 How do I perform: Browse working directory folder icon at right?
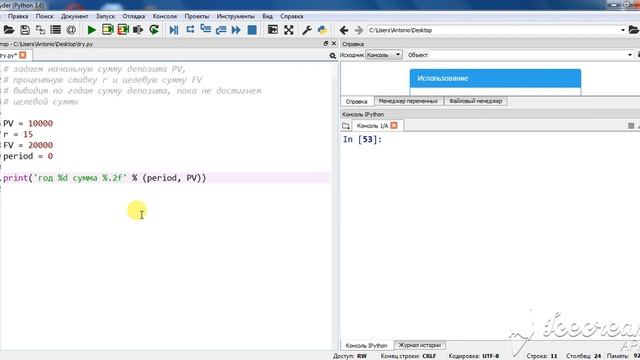[x=634, y=30]
